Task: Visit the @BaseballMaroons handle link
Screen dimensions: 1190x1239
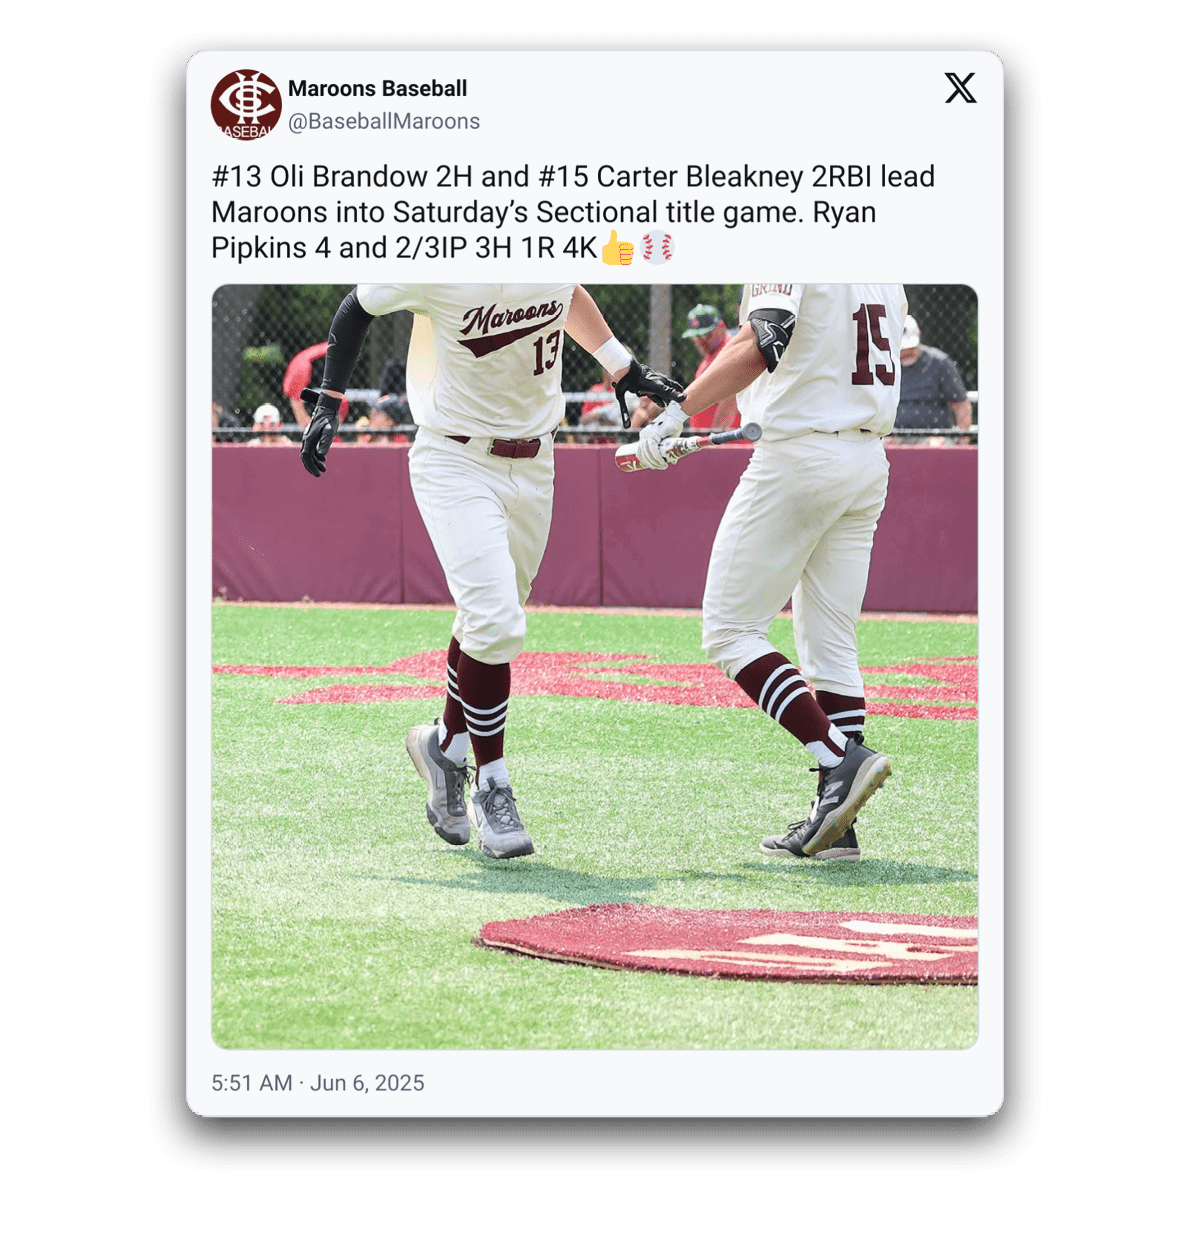Action: (x=384, y=121)
